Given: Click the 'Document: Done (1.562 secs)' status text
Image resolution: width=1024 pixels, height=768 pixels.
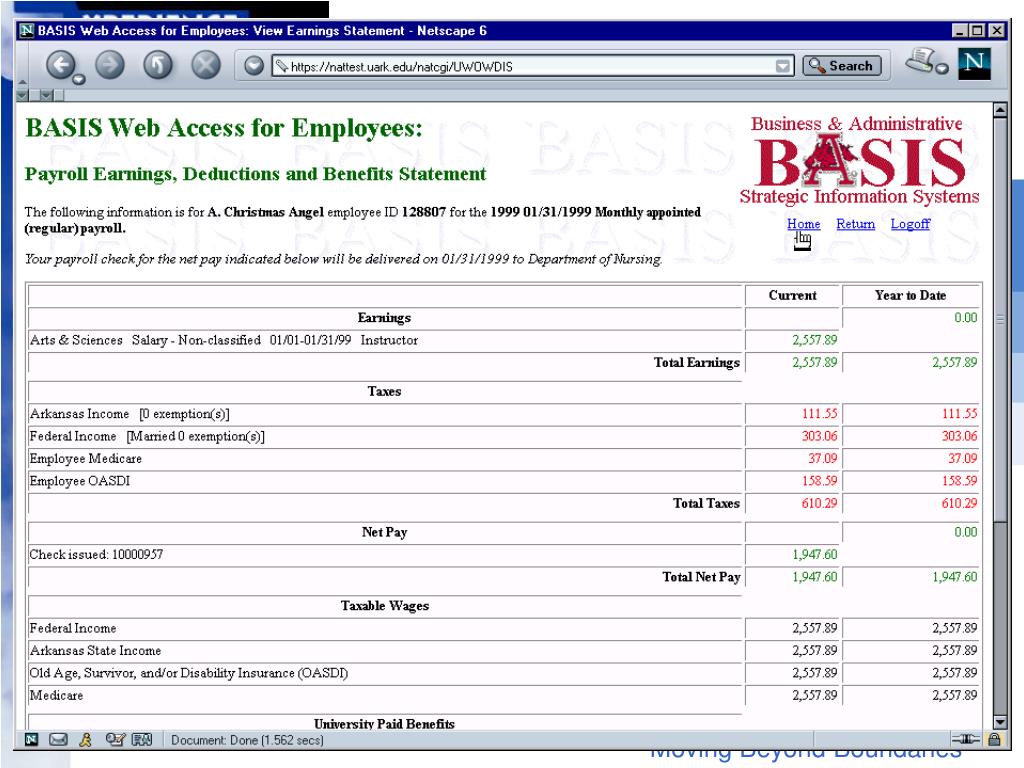Looking at the screenshot, I should coord(247,740).
